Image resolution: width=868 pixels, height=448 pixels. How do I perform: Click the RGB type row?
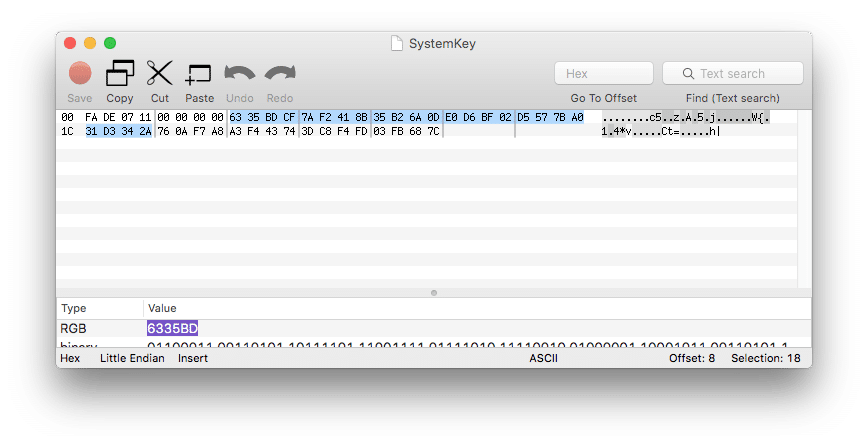(433, 328)
